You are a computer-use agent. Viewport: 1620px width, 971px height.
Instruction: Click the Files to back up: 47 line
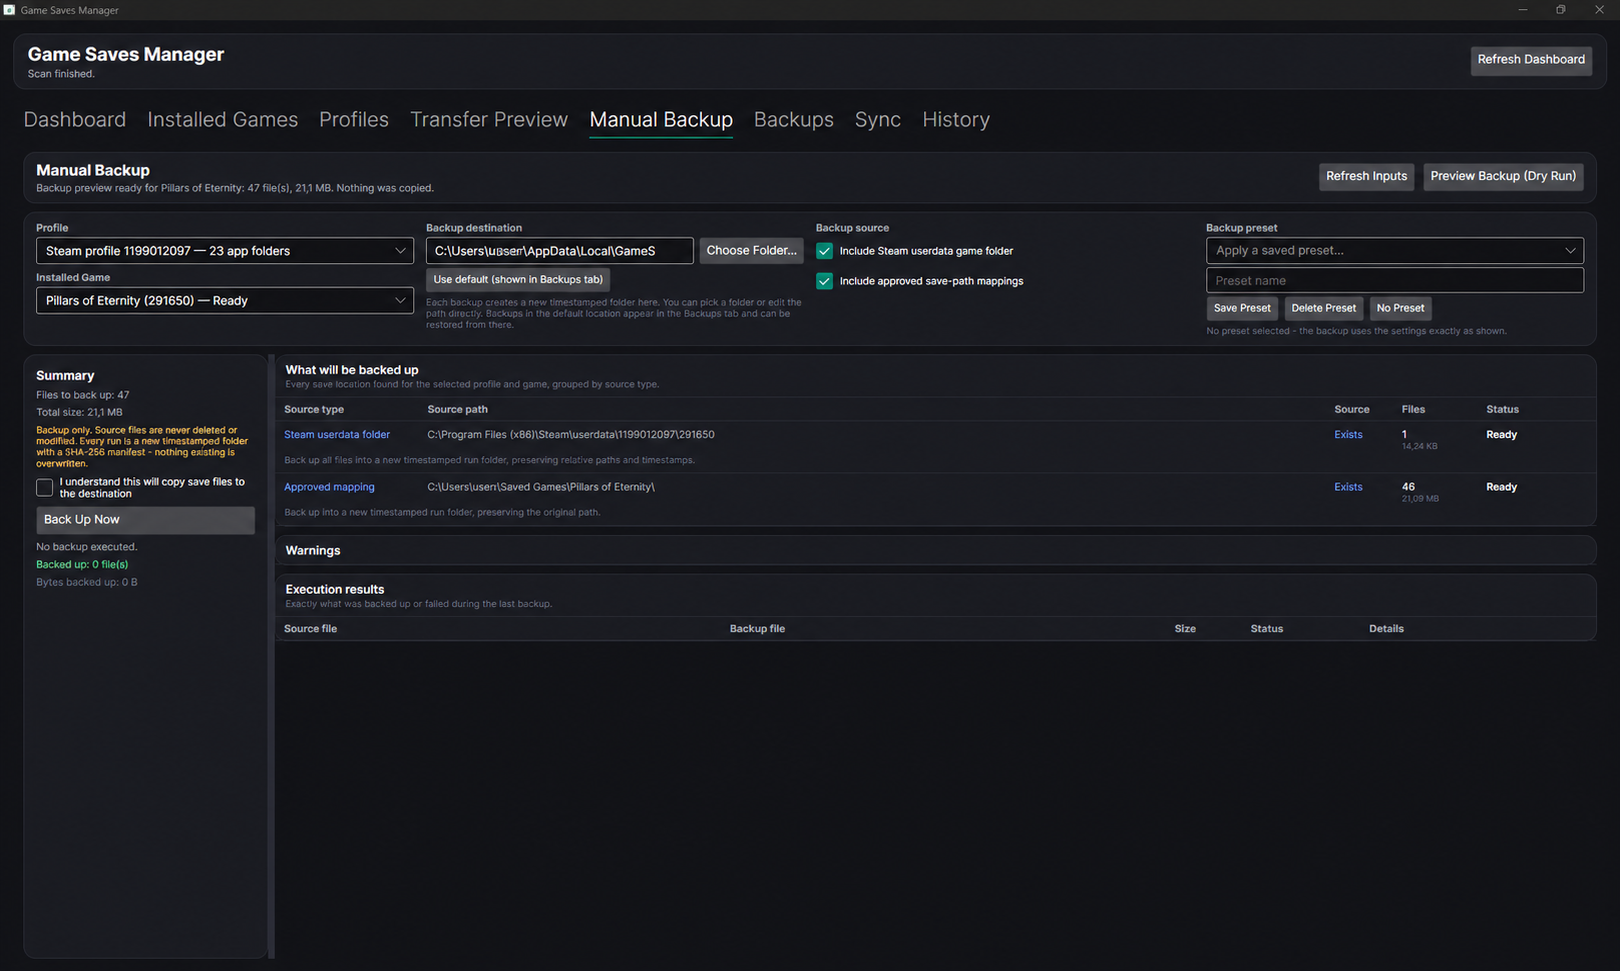83,395
